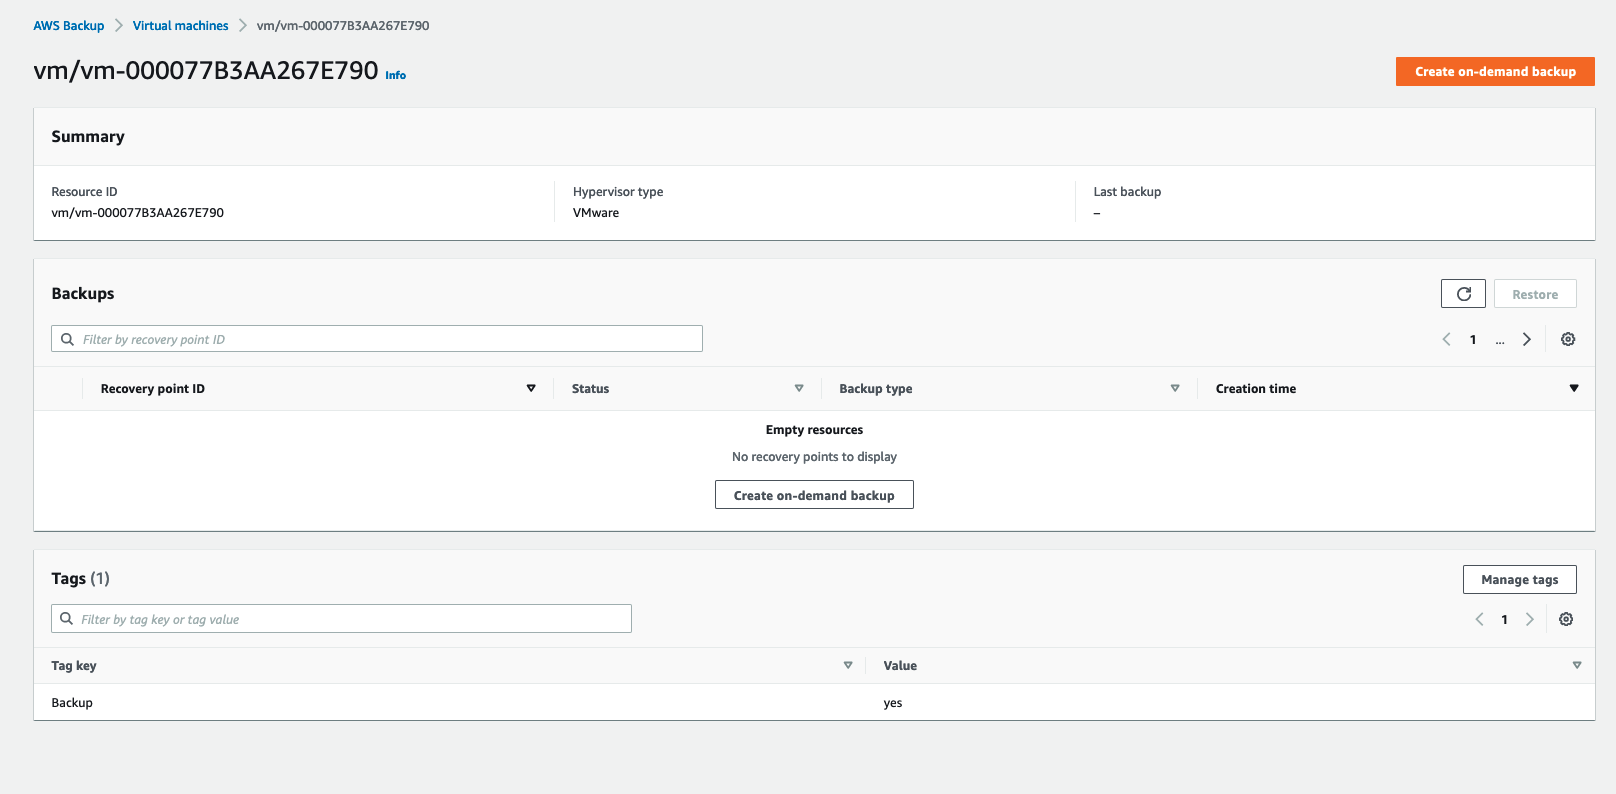Click the Creation time column header
This screenshot has width=1616, height=794.
tap(1256, 389)
